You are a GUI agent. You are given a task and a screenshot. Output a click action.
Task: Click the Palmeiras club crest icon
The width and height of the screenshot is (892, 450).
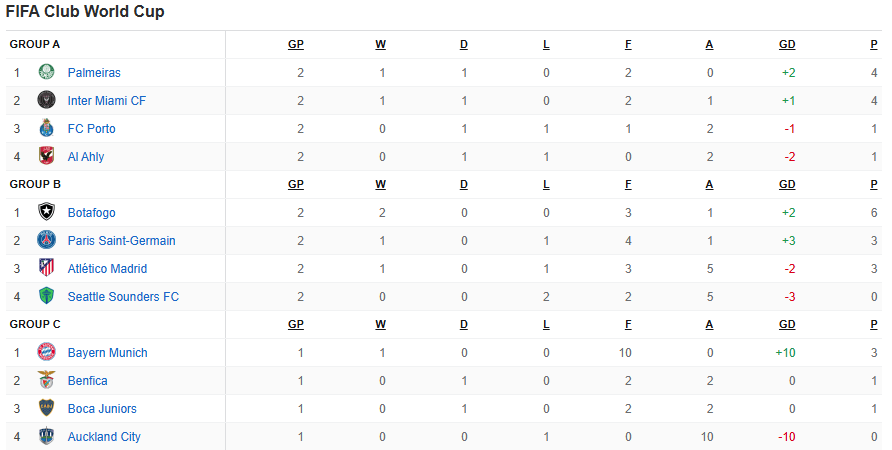(x=47, y=72)
